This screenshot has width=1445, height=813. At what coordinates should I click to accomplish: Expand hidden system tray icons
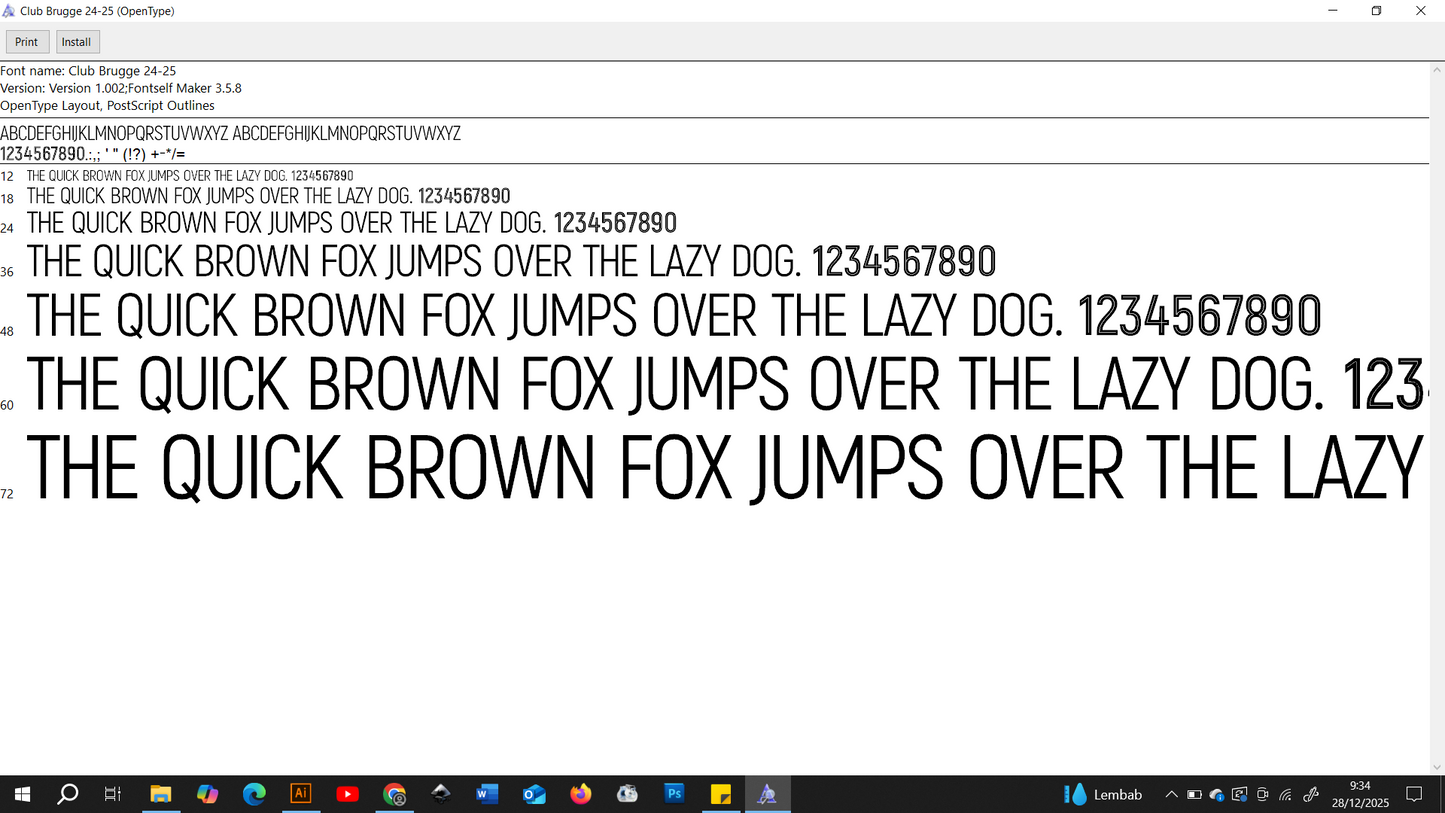1171,795
